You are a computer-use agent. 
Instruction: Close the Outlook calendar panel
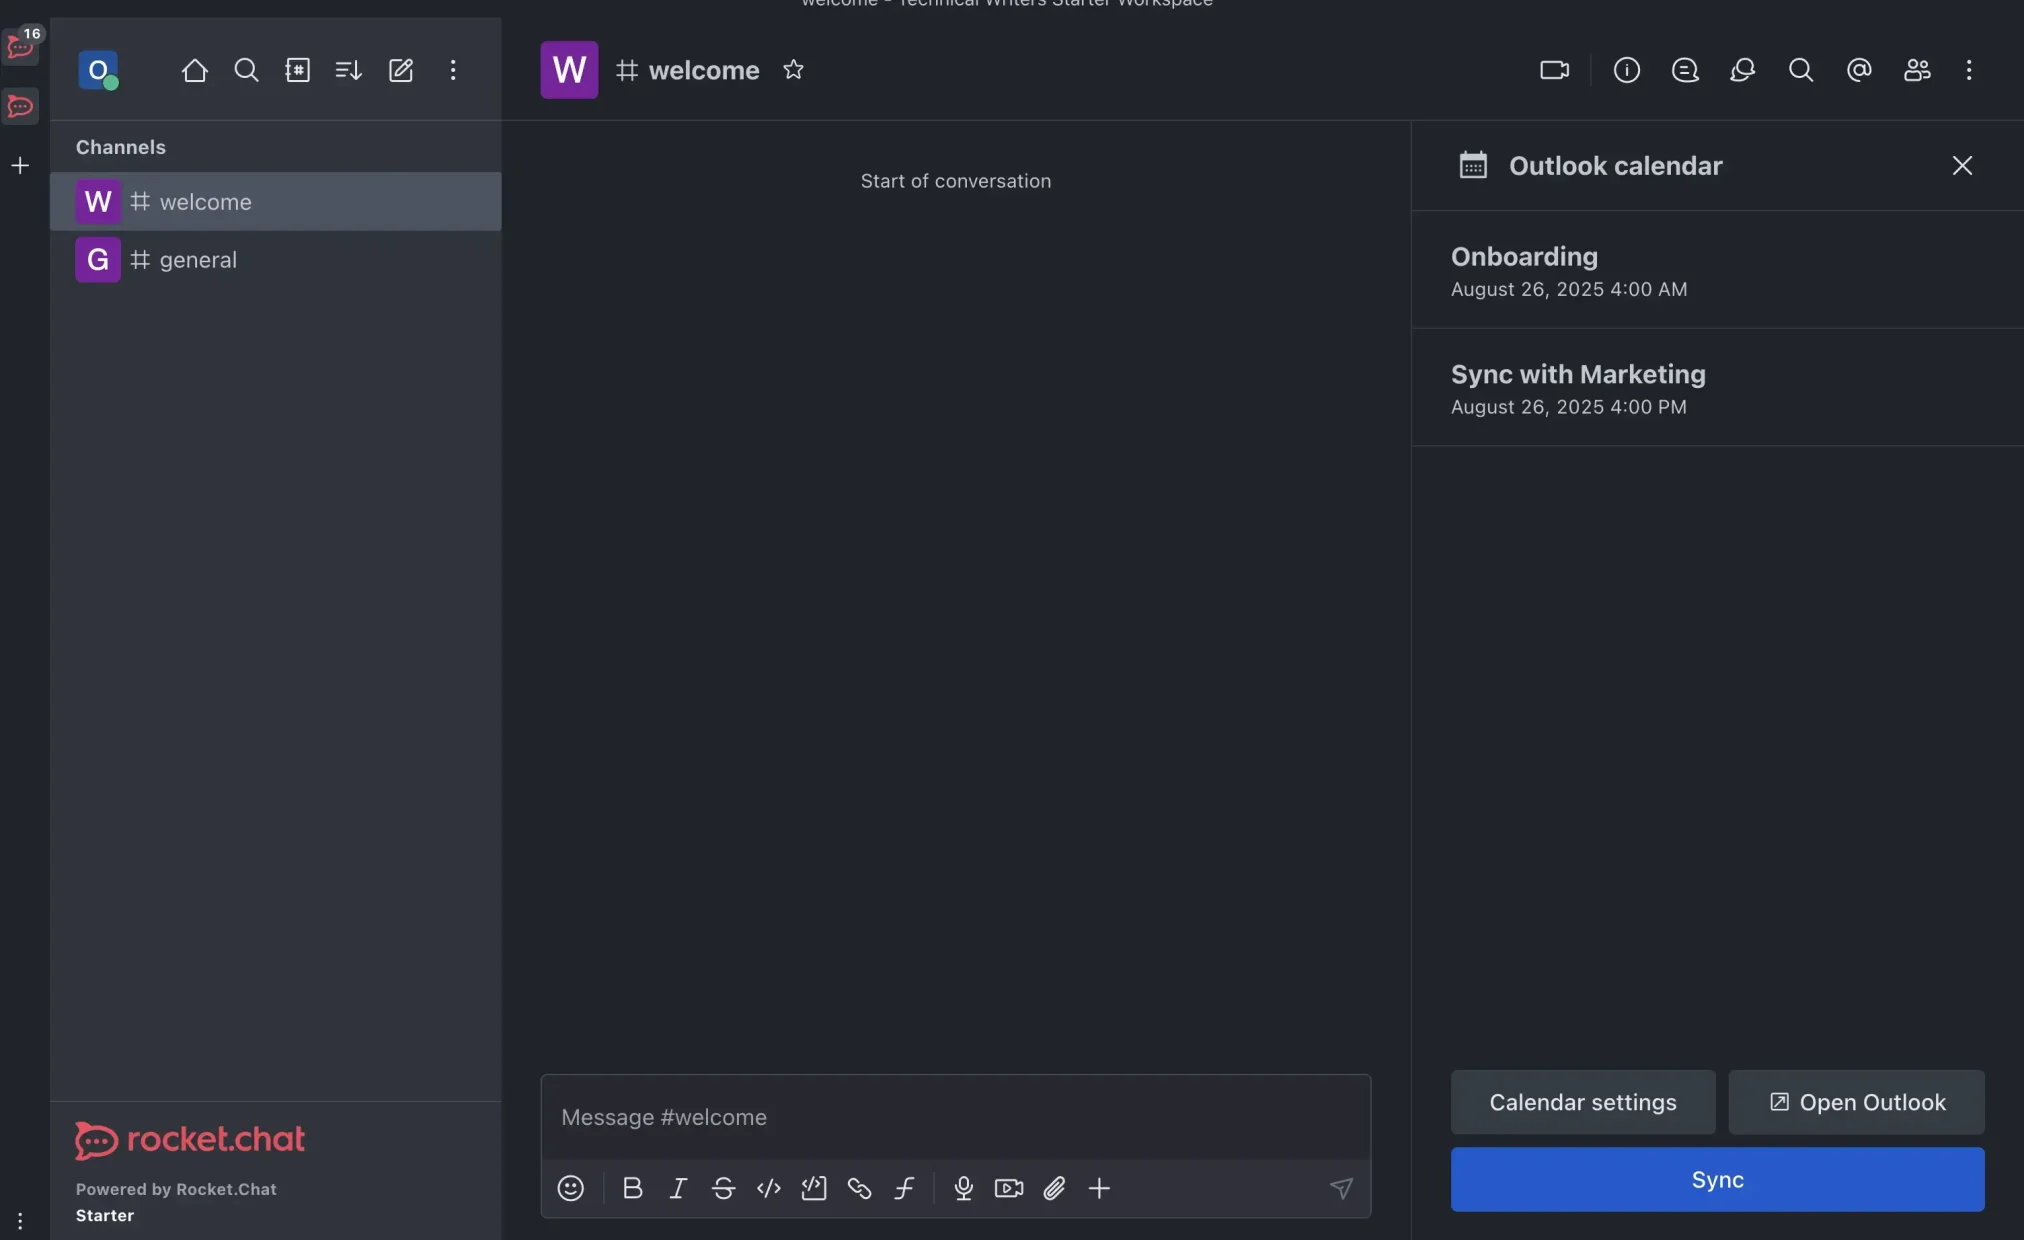(x=1962, y=166)
